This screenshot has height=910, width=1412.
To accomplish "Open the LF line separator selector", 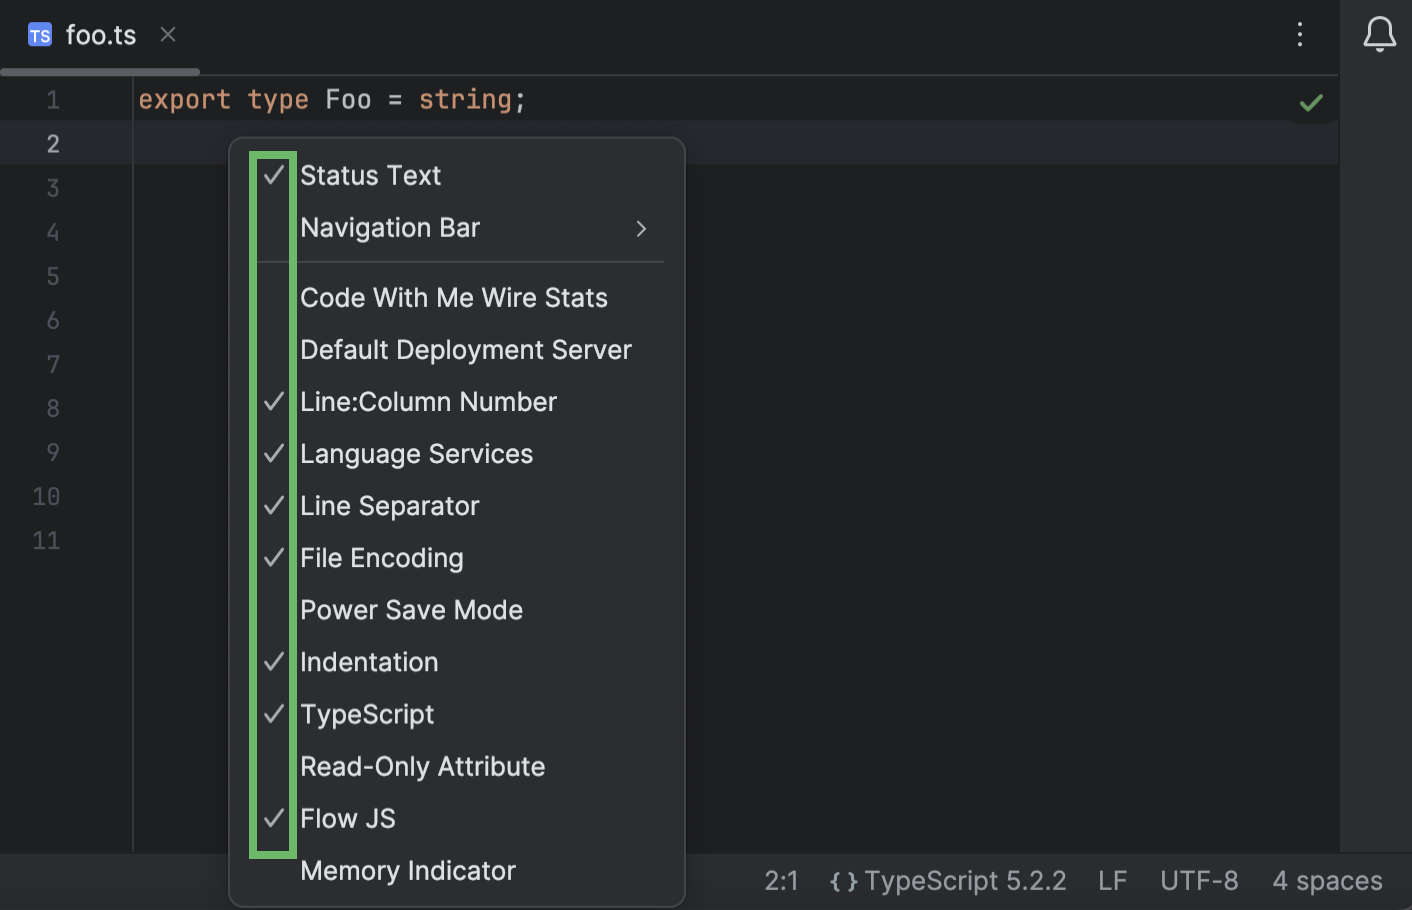I will tap(1112, 880).
